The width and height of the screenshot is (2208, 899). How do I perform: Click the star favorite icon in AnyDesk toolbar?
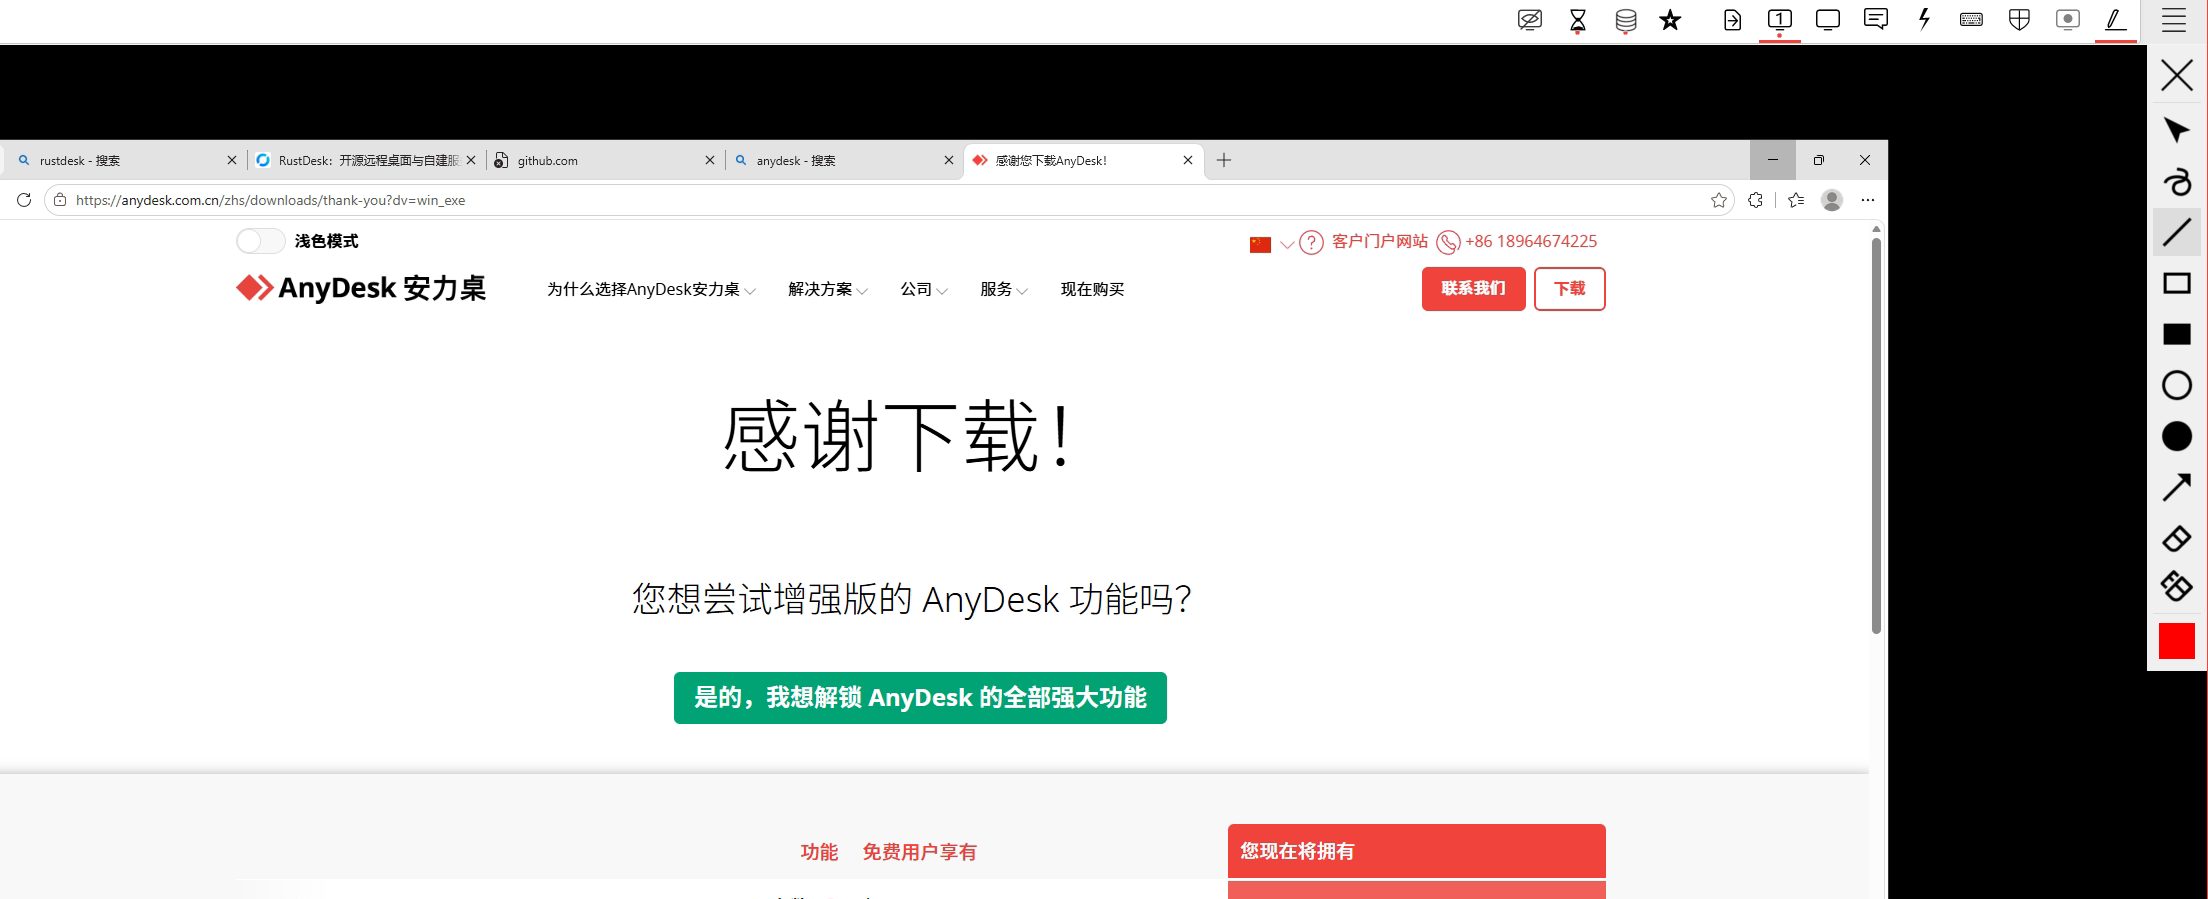point(1670,20)
